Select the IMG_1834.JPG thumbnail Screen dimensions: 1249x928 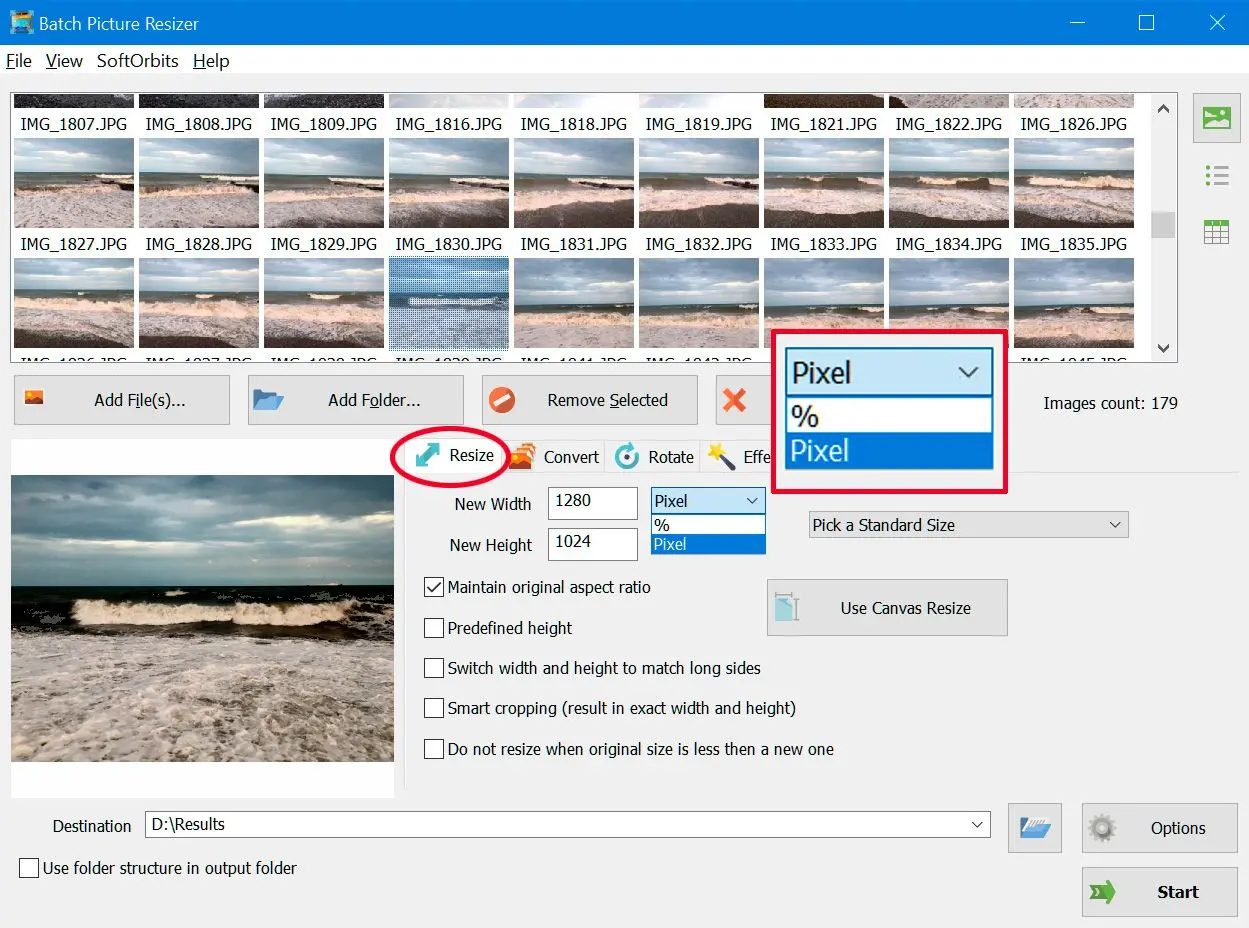coord(949,183)
